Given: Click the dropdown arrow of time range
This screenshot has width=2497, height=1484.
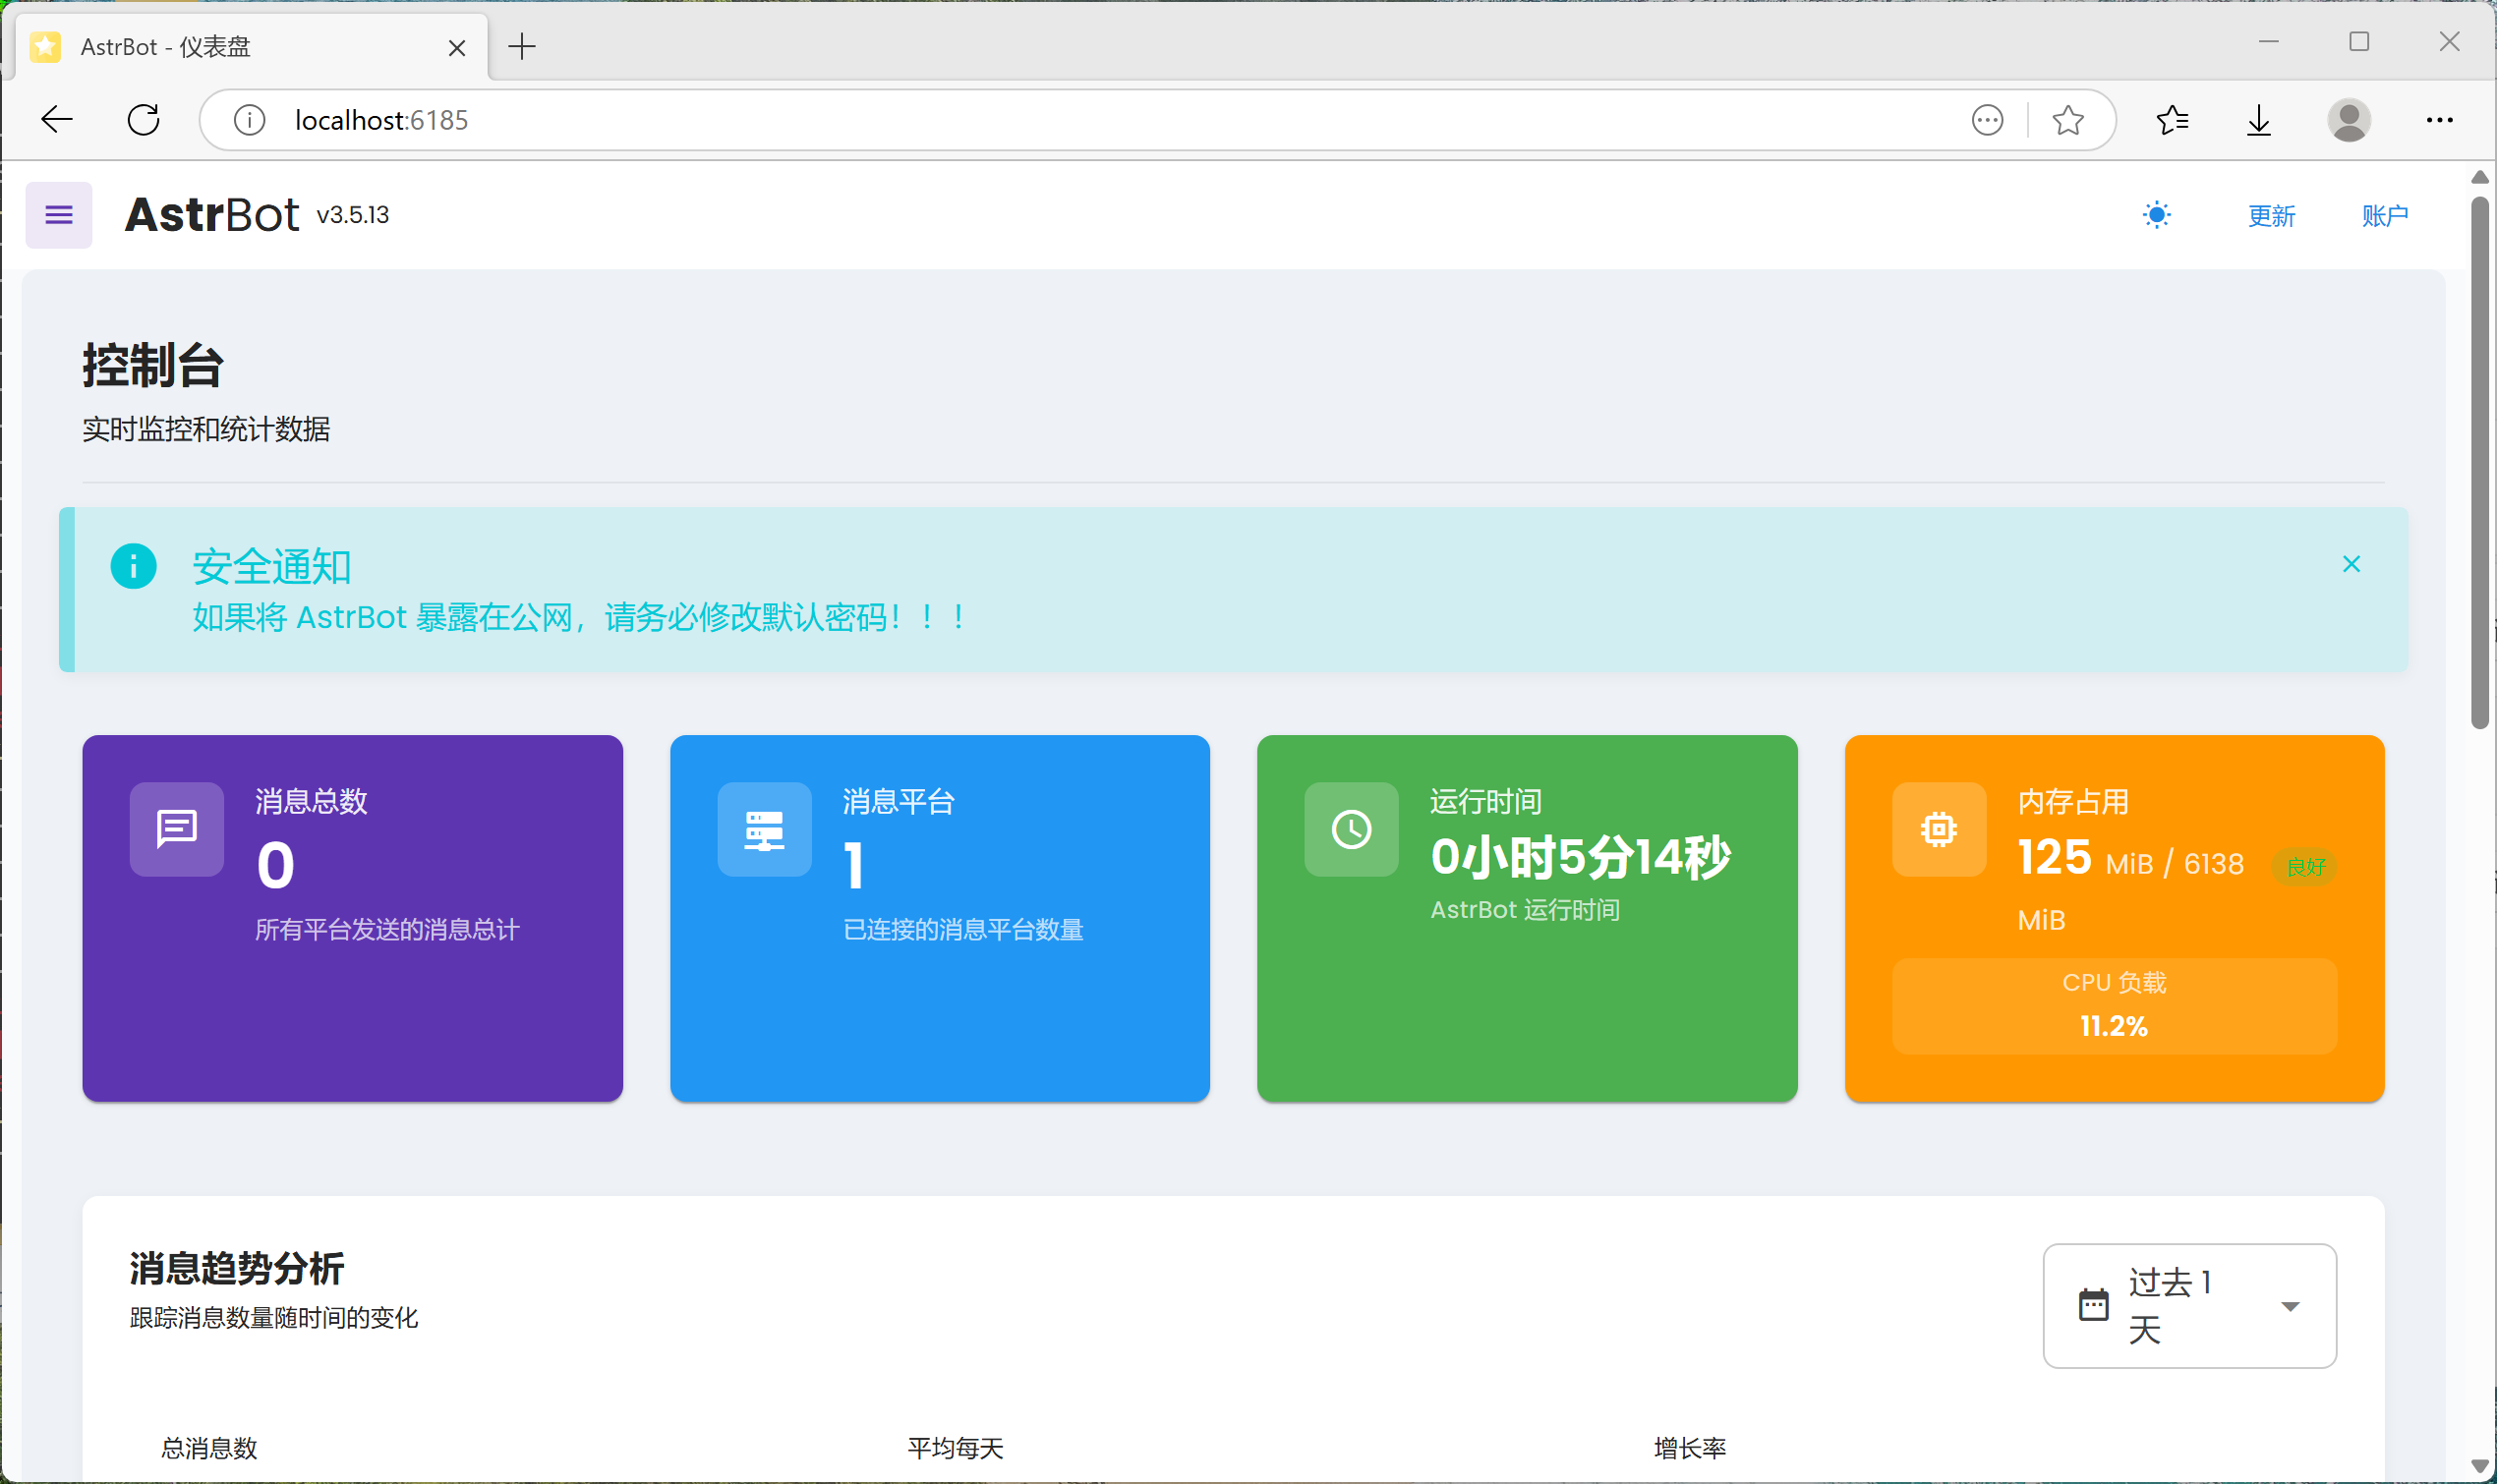Looking at the screenshot, I should click(x=2290, y=1306).
